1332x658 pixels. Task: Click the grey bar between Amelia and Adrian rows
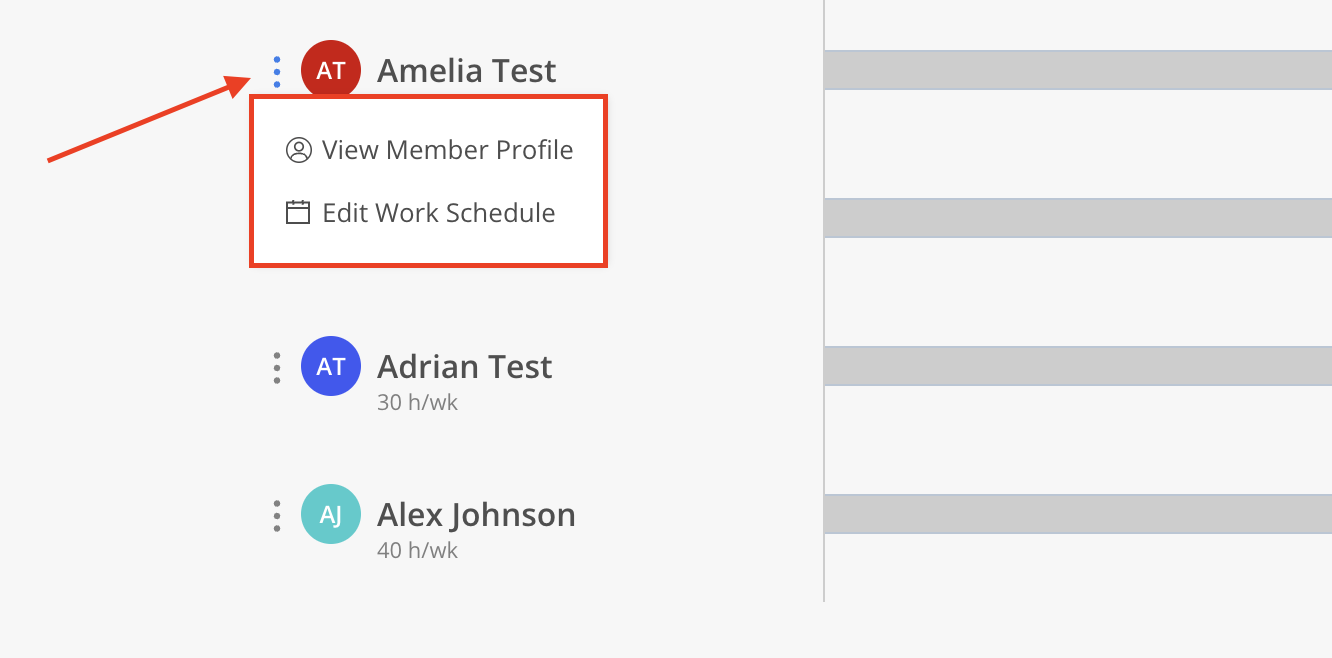pyautogui.click(x=1078, y=218)
